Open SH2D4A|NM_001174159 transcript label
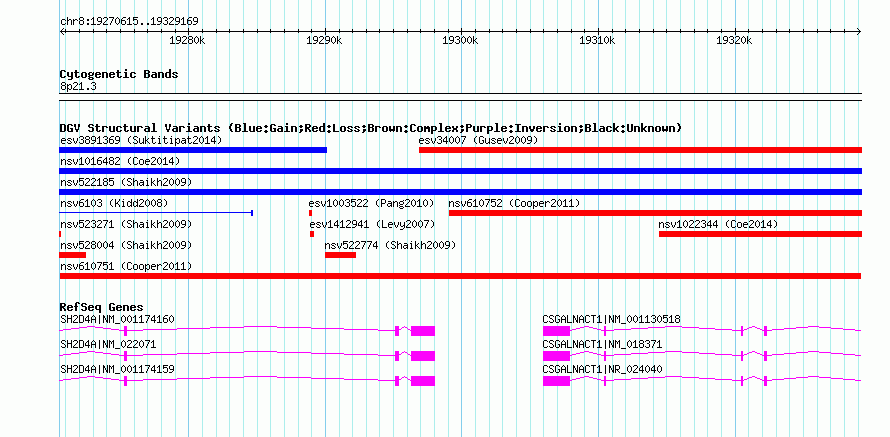Screen dimensions: 890x437 coord(117,369)
